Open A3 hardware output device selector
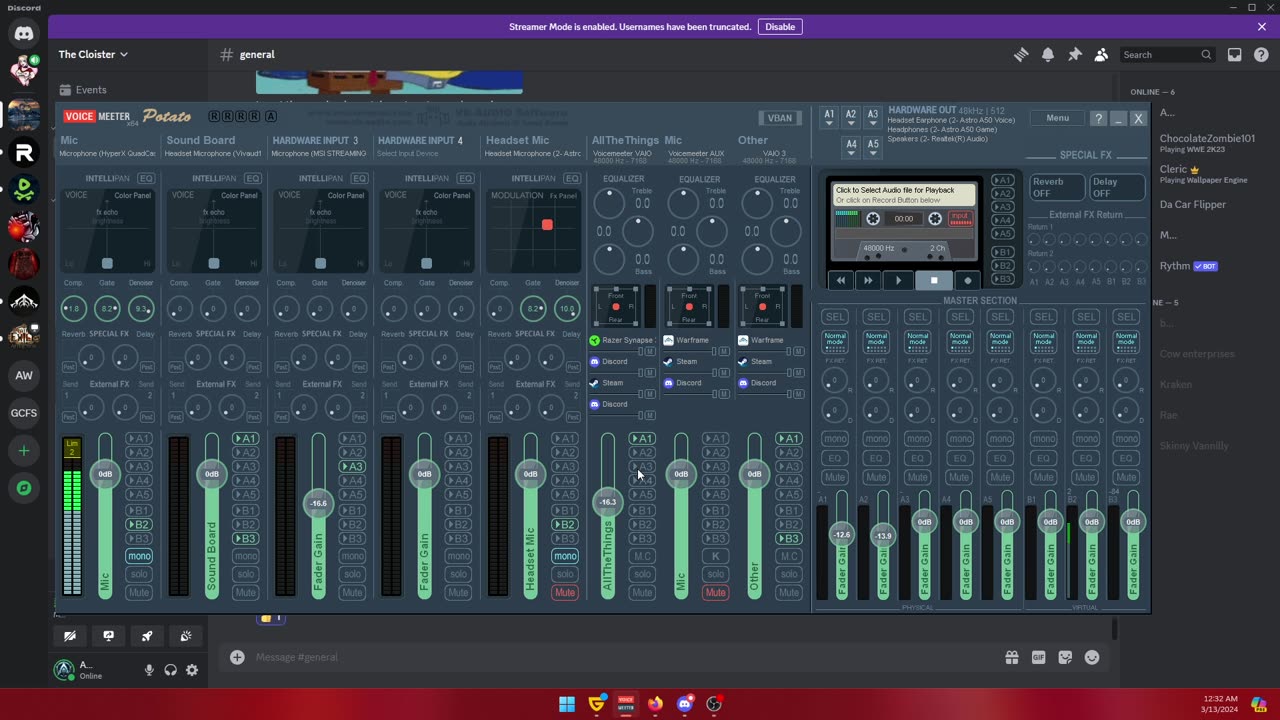This screenshot has width=1280, height=720. [x=873, y=116]
